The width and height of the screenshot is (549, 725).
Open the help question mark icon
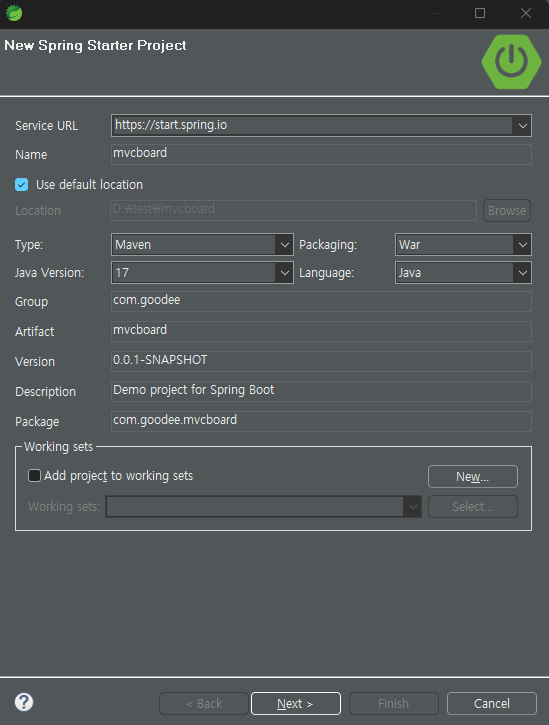[24, 702]
